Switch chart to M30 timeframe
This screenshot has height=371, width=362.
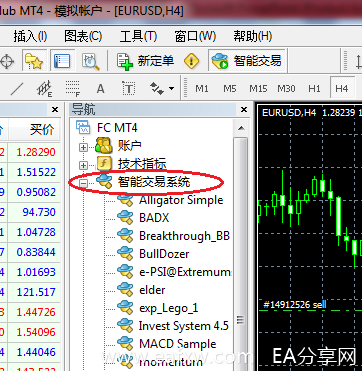(x=286, y=89)
